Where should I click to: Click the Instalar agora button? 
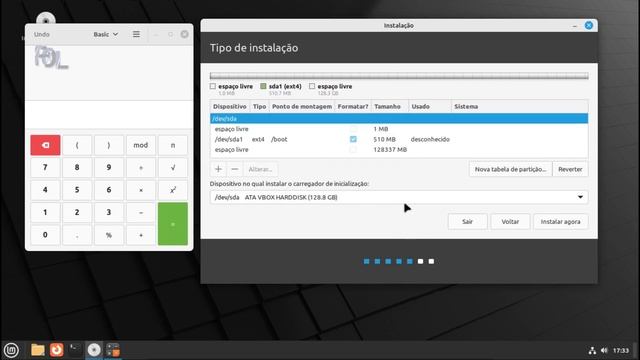(560, 222)
